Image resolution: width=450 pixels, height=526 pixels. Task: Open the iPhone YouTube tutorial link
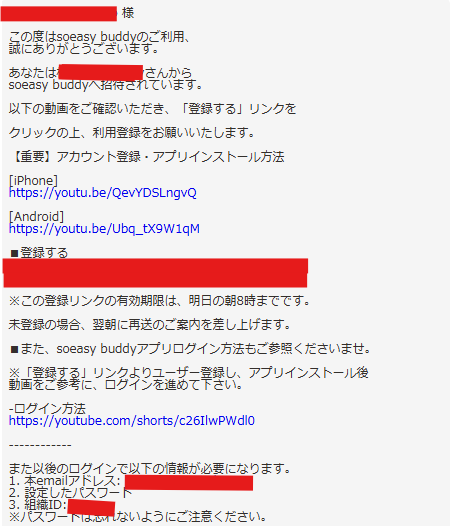(103, 193)
